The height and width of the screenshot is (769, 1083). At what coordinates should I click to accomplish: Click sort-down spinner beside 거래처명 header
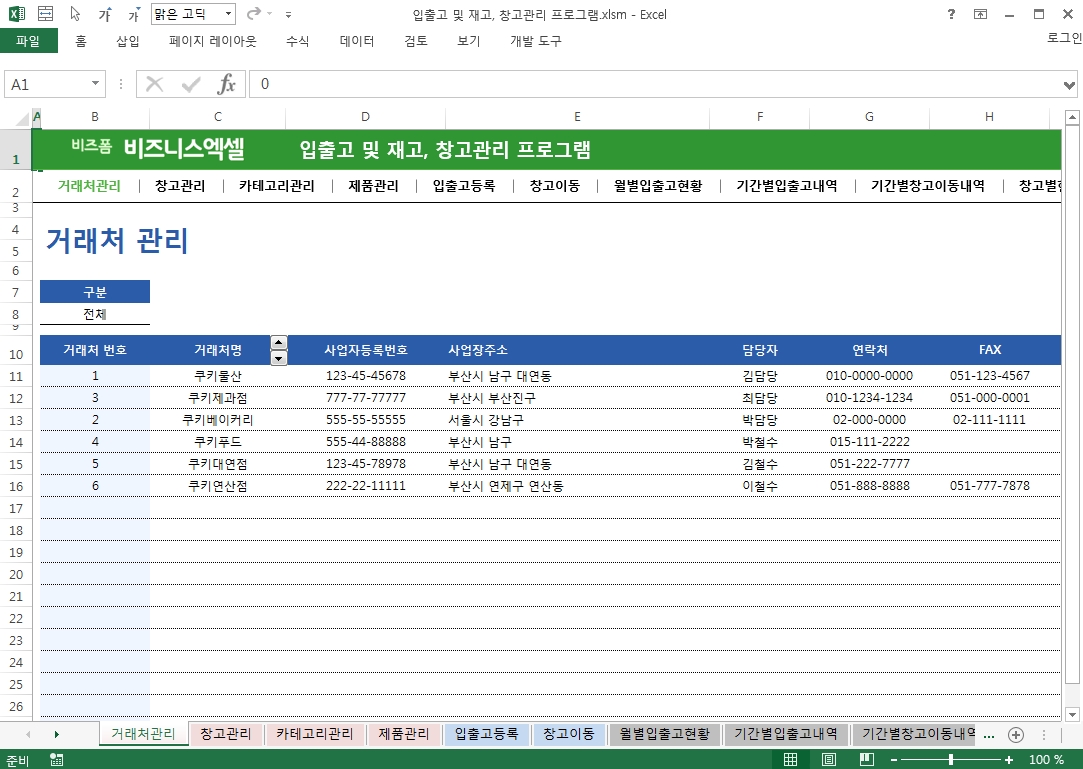click(279, 358)
